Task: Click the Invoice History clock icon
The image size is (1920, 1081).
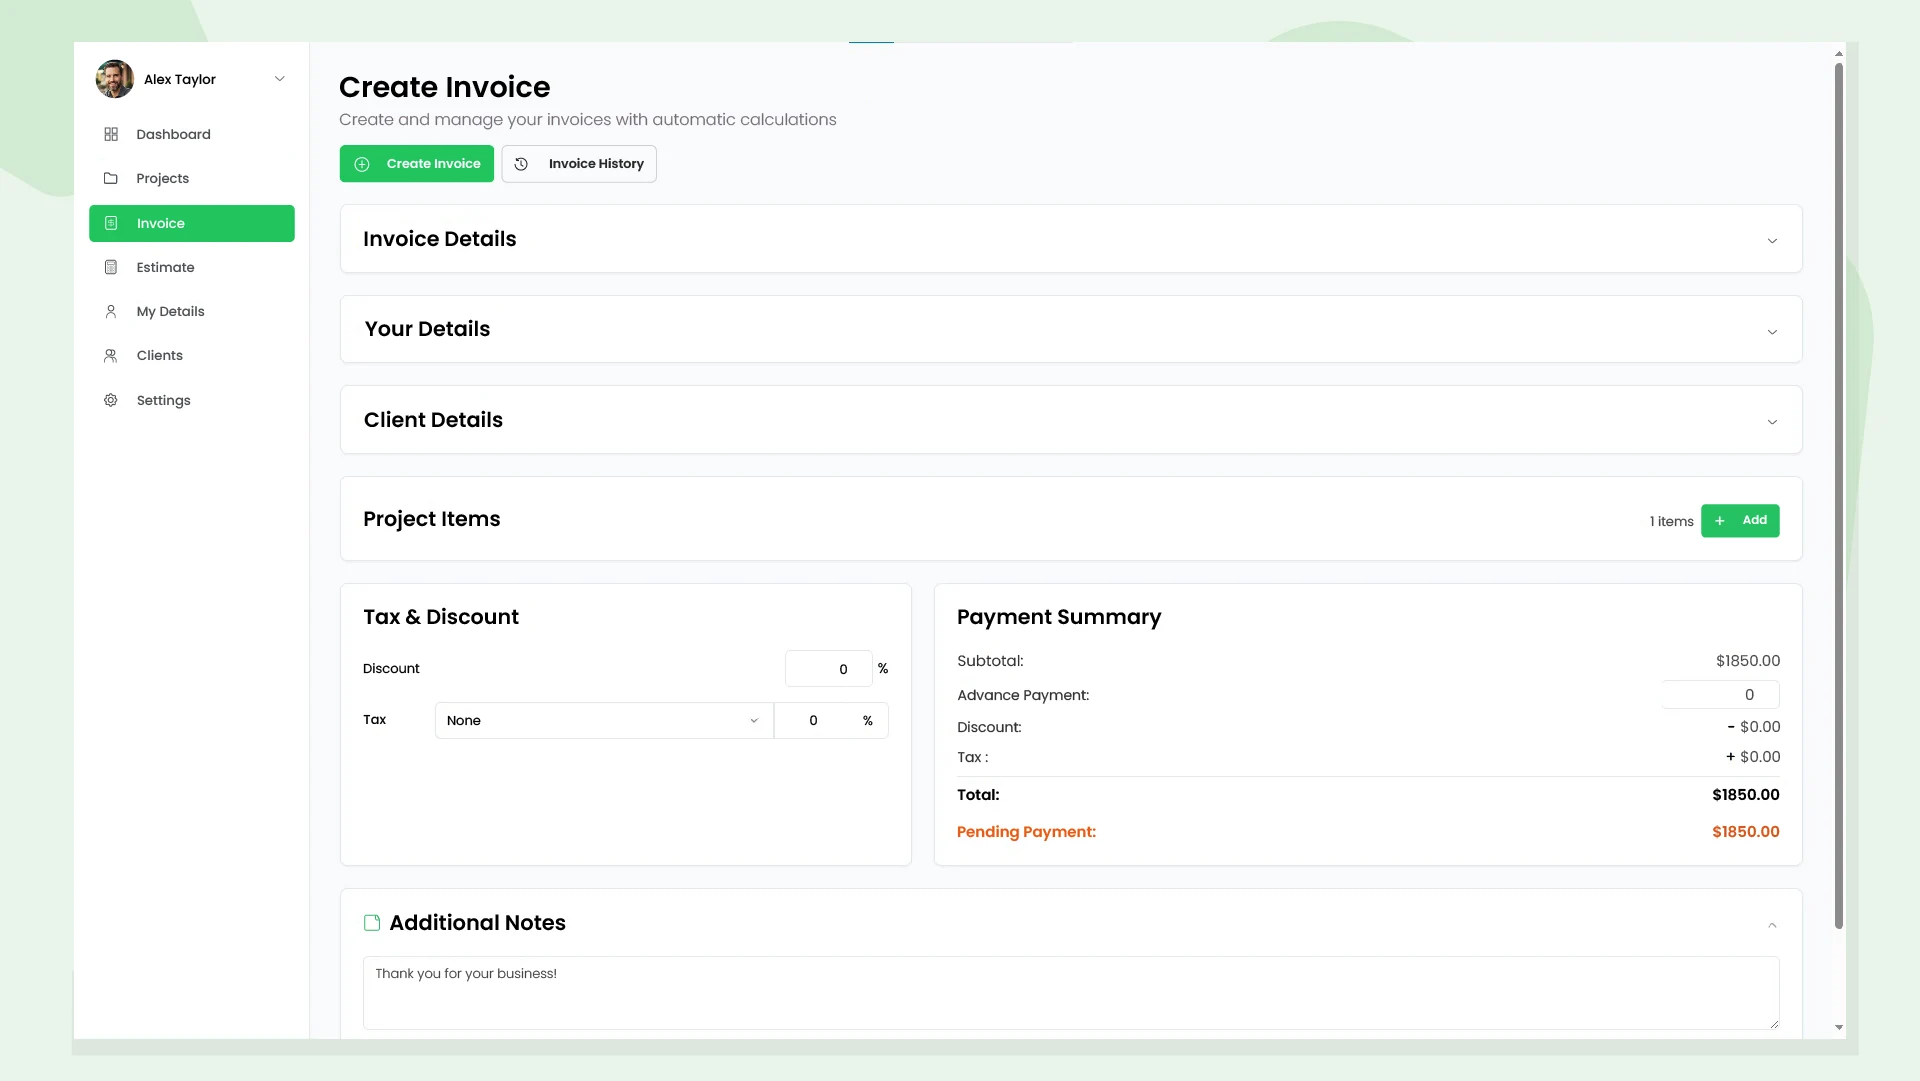Action: pyautogui.click(x=521, y=164)
